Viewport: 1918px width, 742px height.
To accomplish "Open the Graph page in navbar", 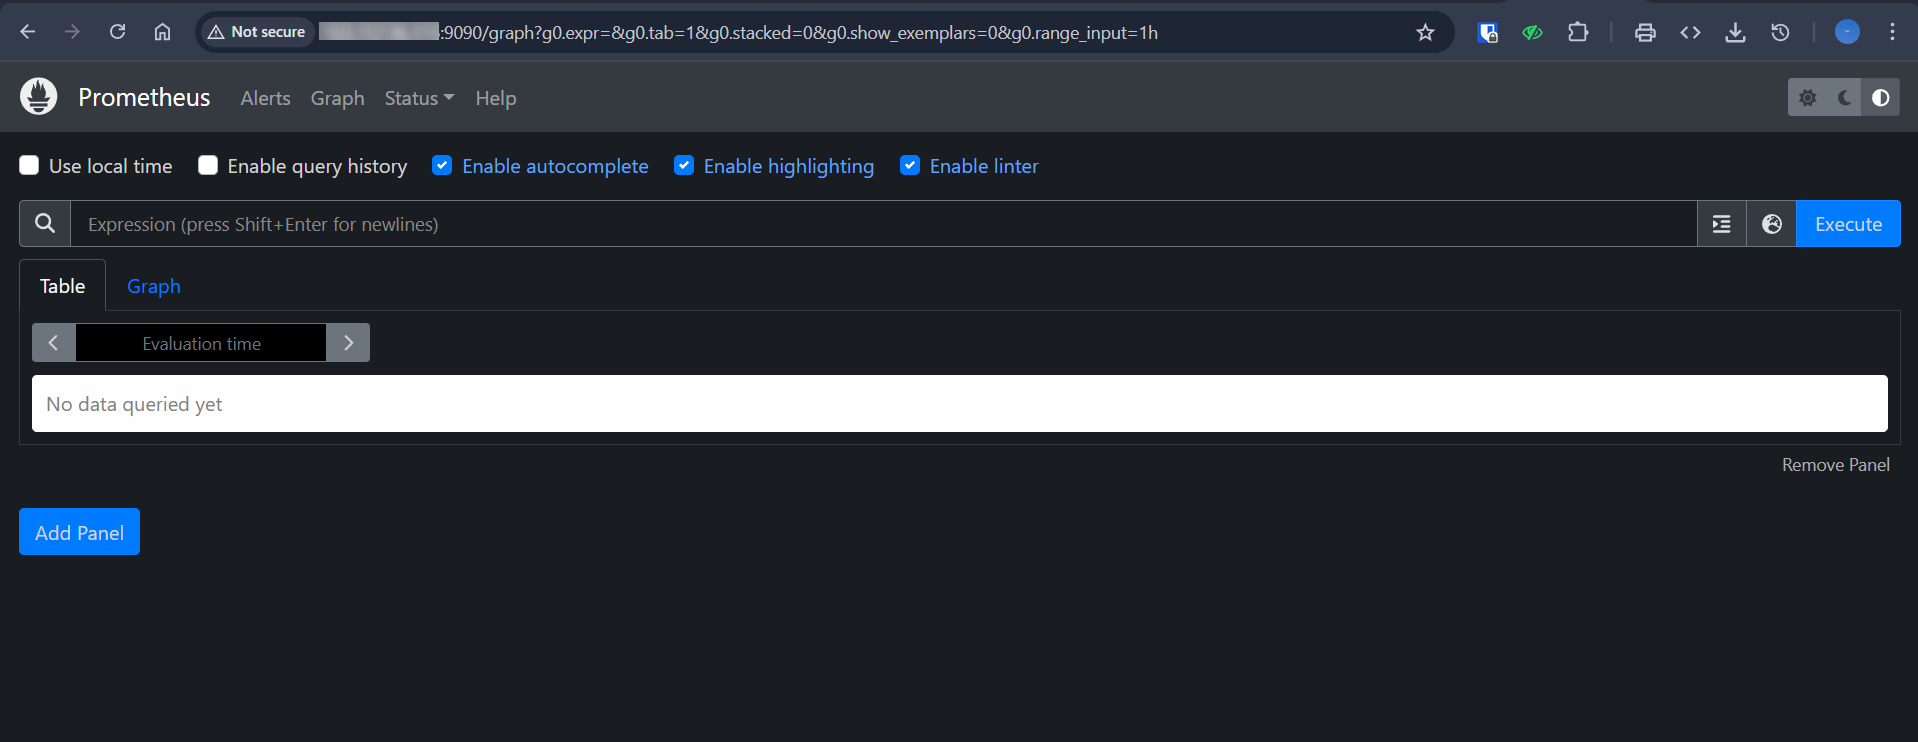I will [x=338, y=98].
